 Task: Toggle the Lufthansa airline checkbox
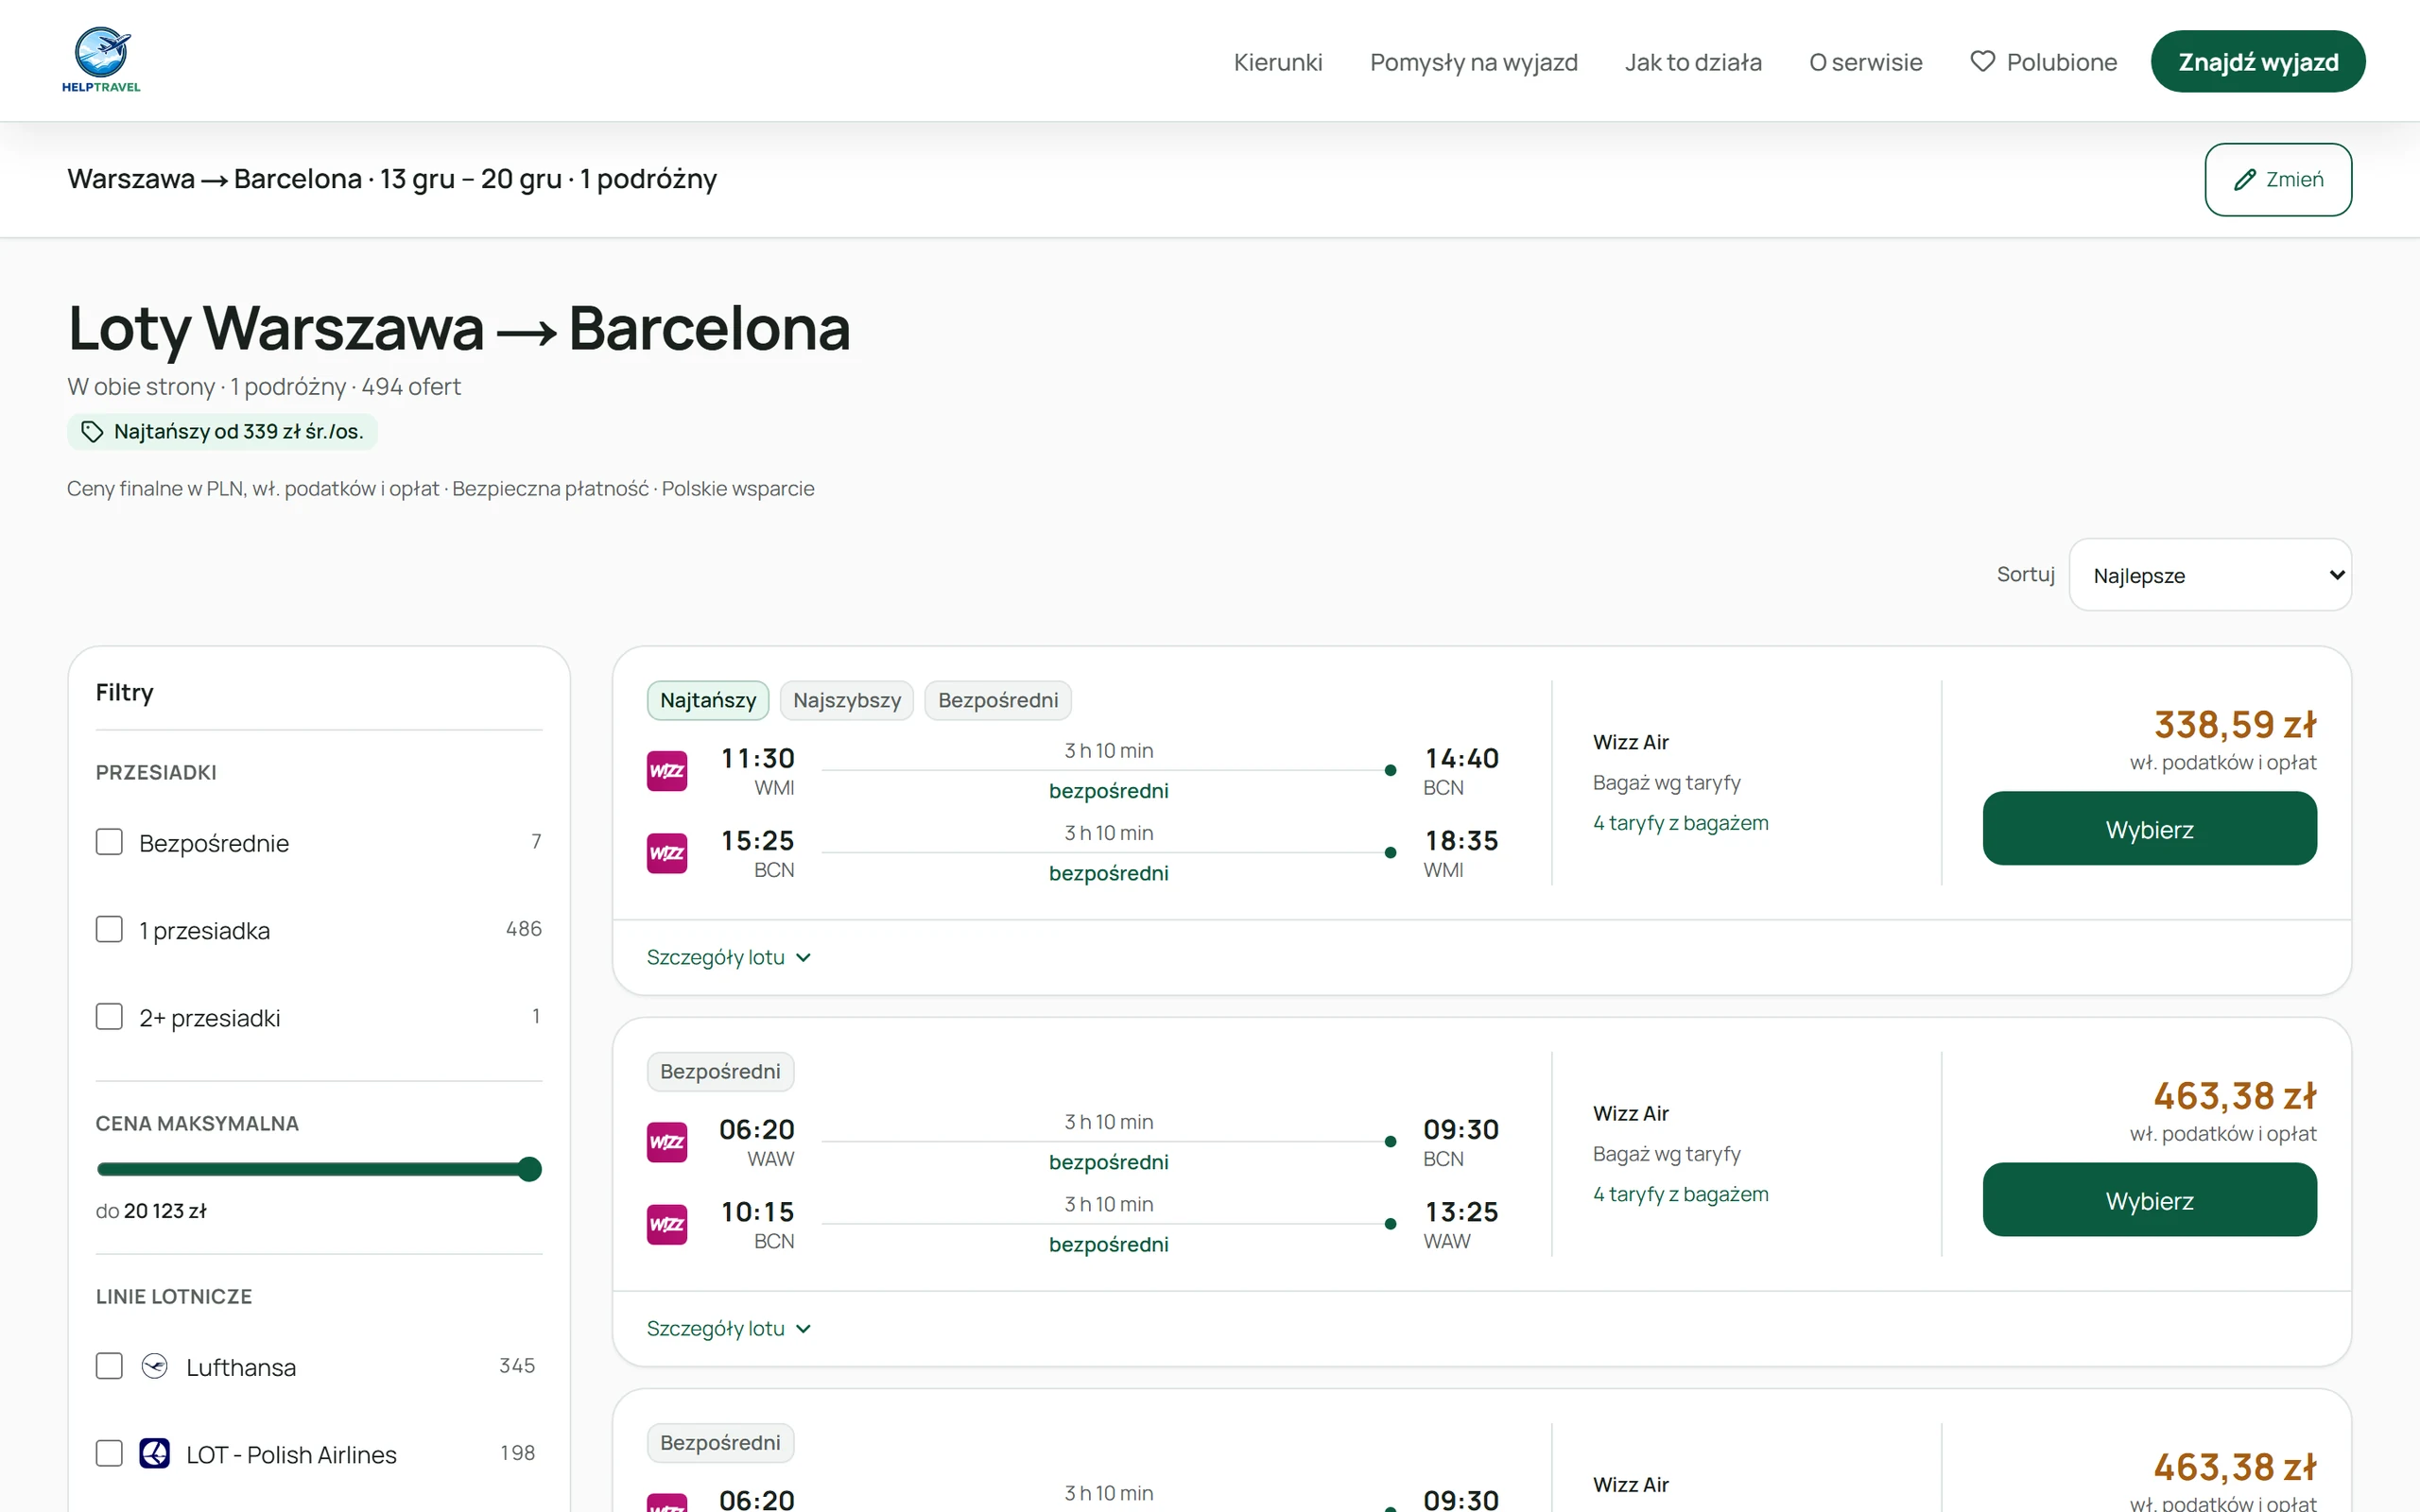[109, 1366]
